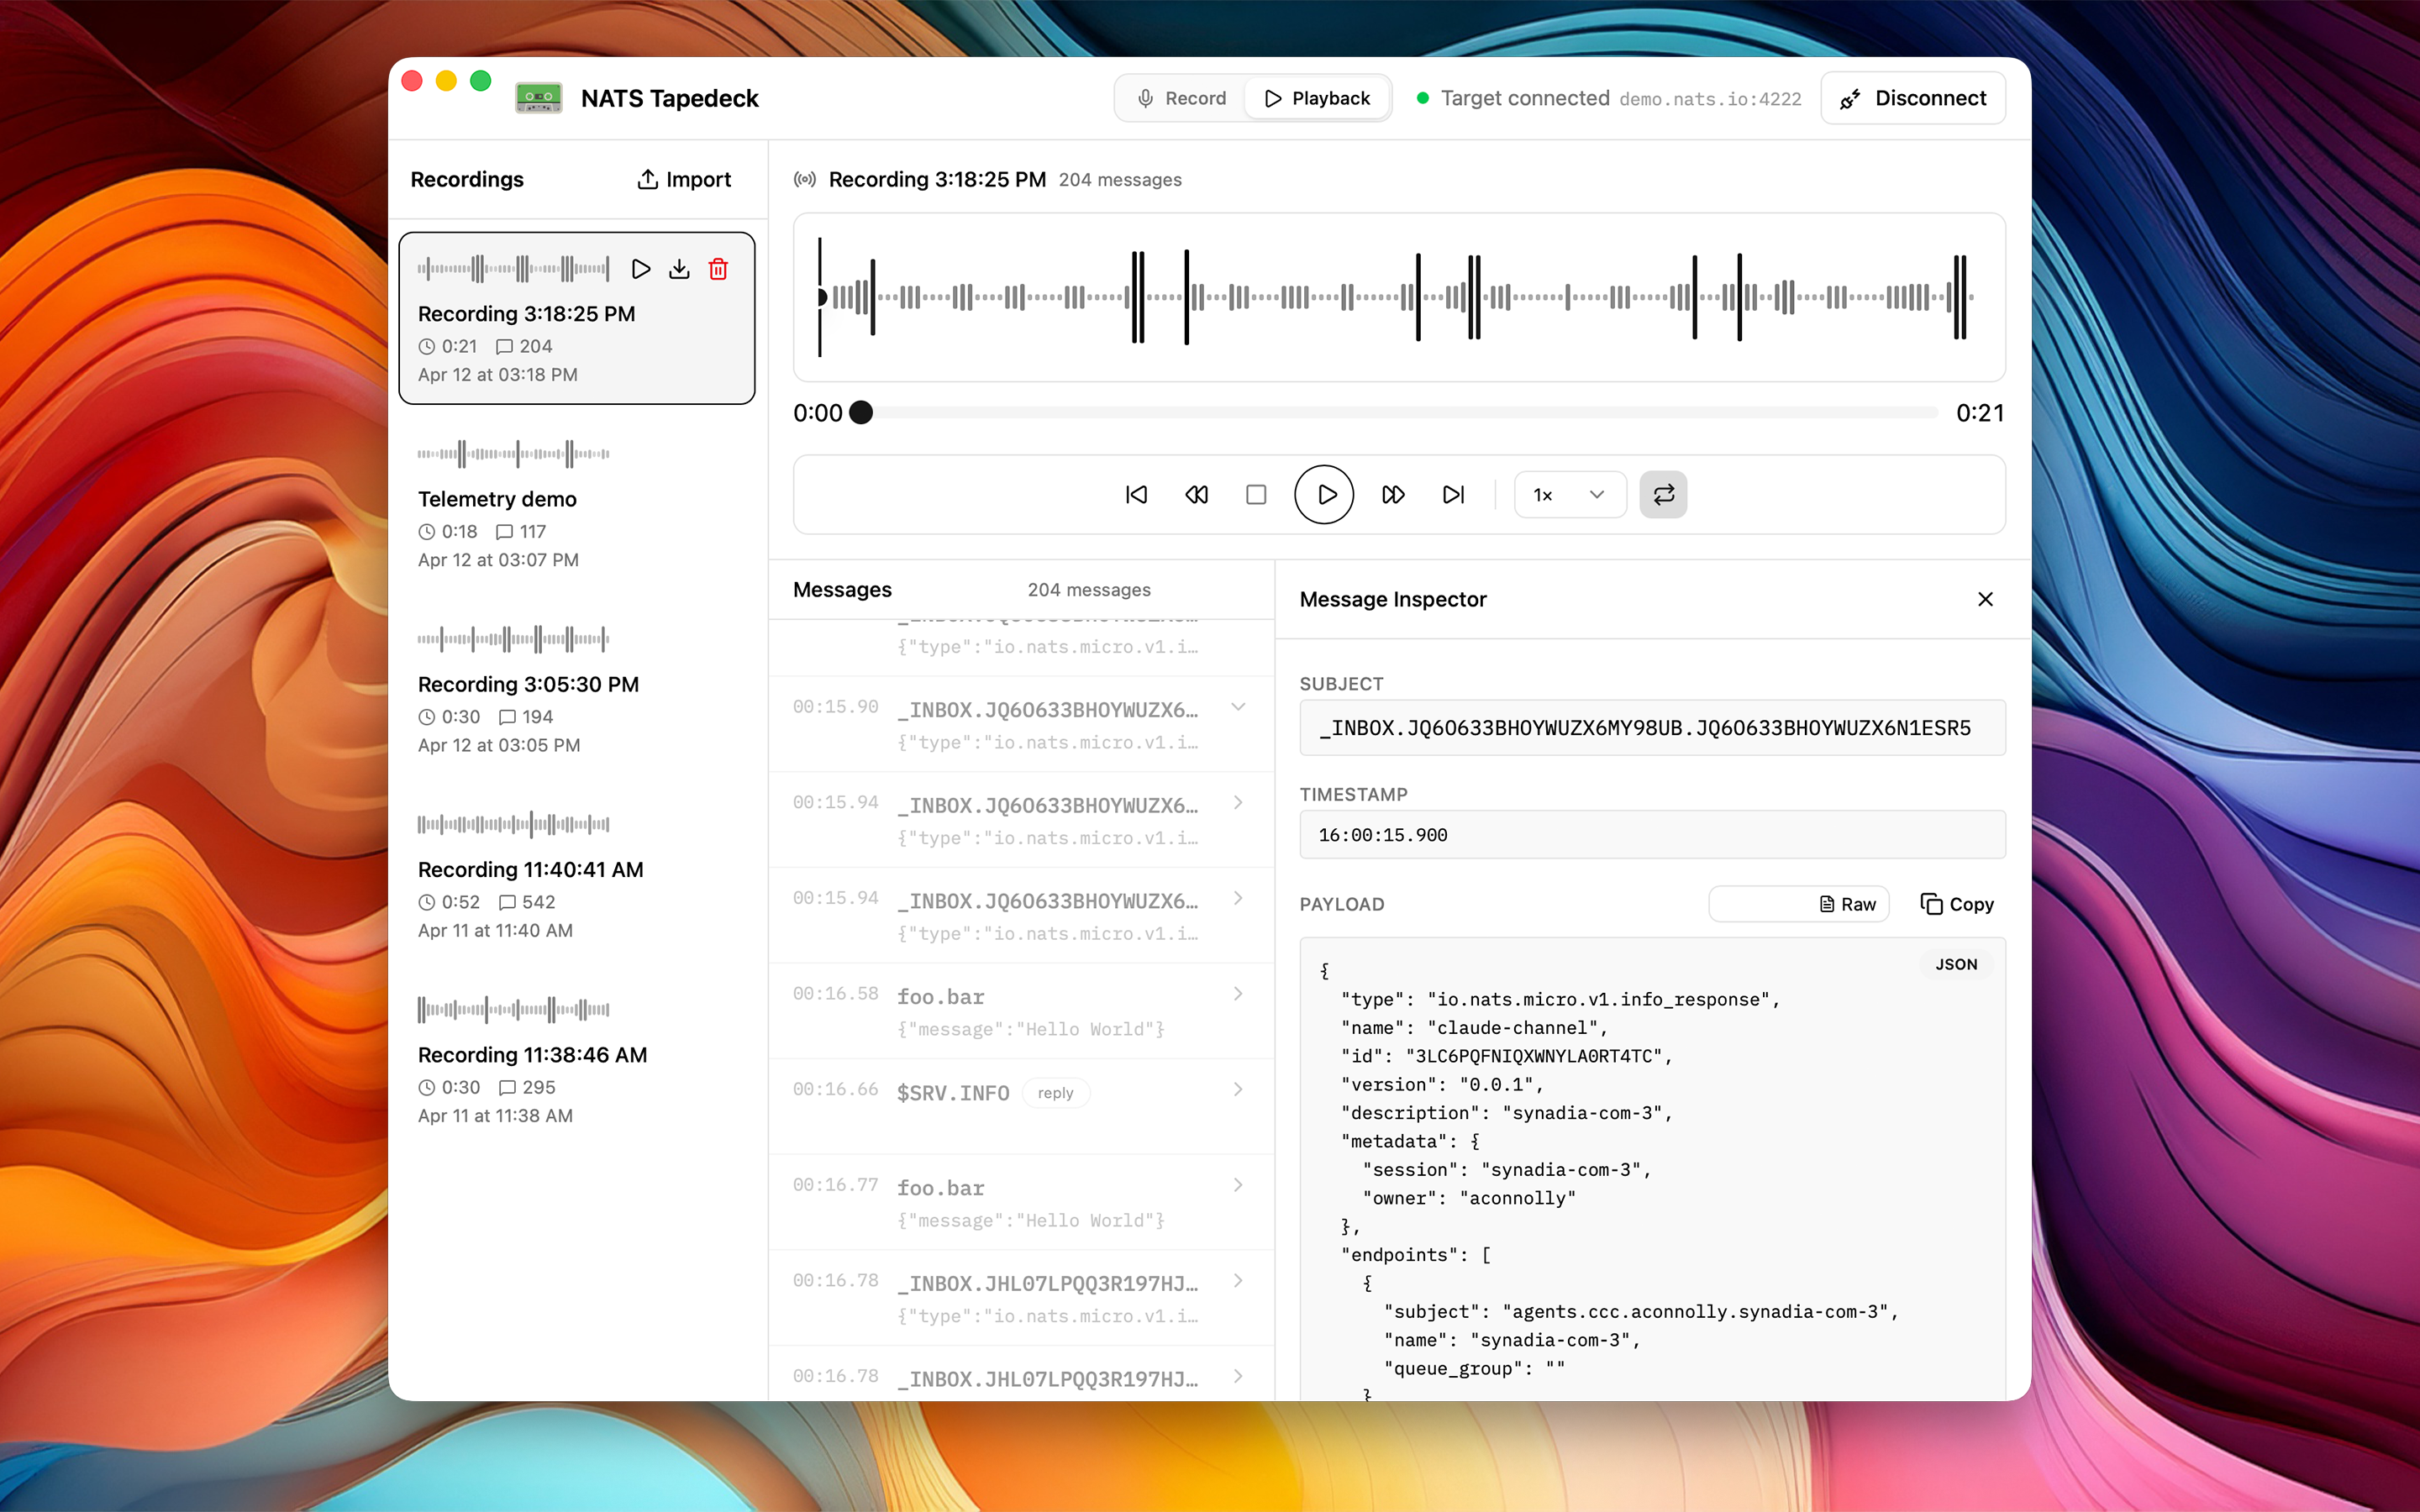Open the Import recordings tool
The image size is (2420, 1512).
coord(684,179)
